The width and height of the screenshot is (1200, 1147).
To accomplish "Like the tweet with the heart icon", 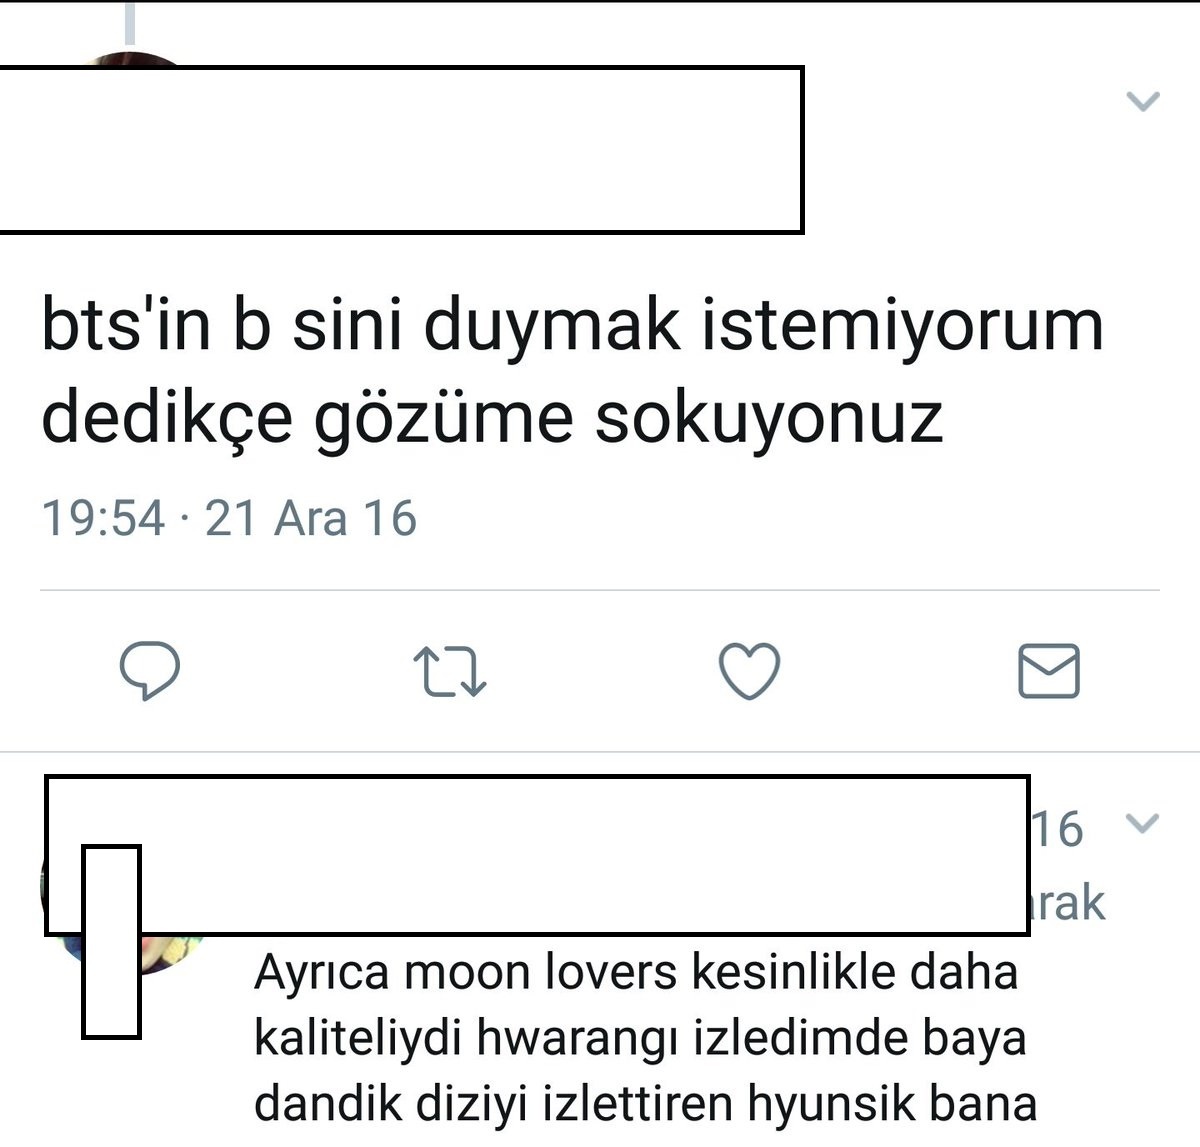I will [x=750, y=671].
